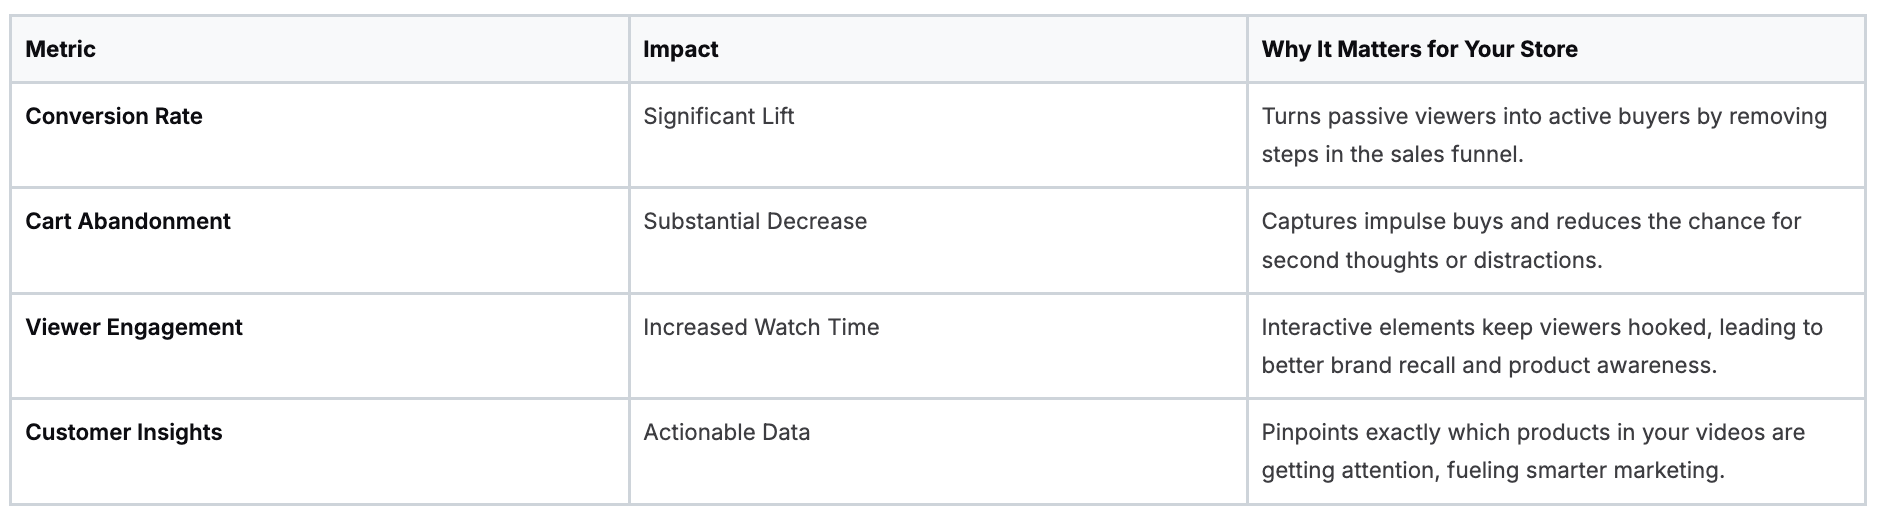Select the brand recall text line
The height and width of the screenshot is (518, 1884).
click(x=1488, y=365)
